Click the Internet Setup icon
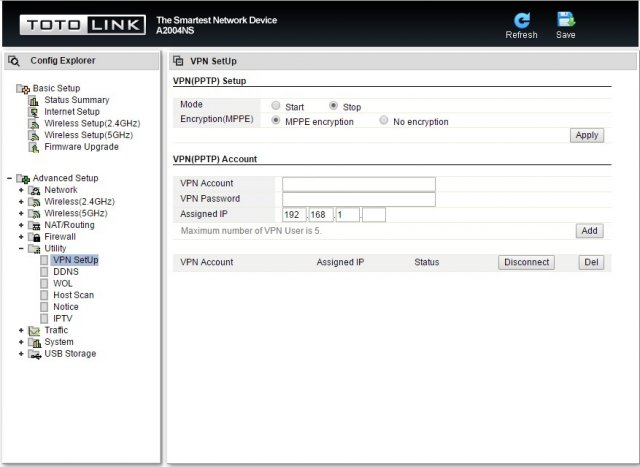Viewport: 640px width, 467px height. point(34,112)
